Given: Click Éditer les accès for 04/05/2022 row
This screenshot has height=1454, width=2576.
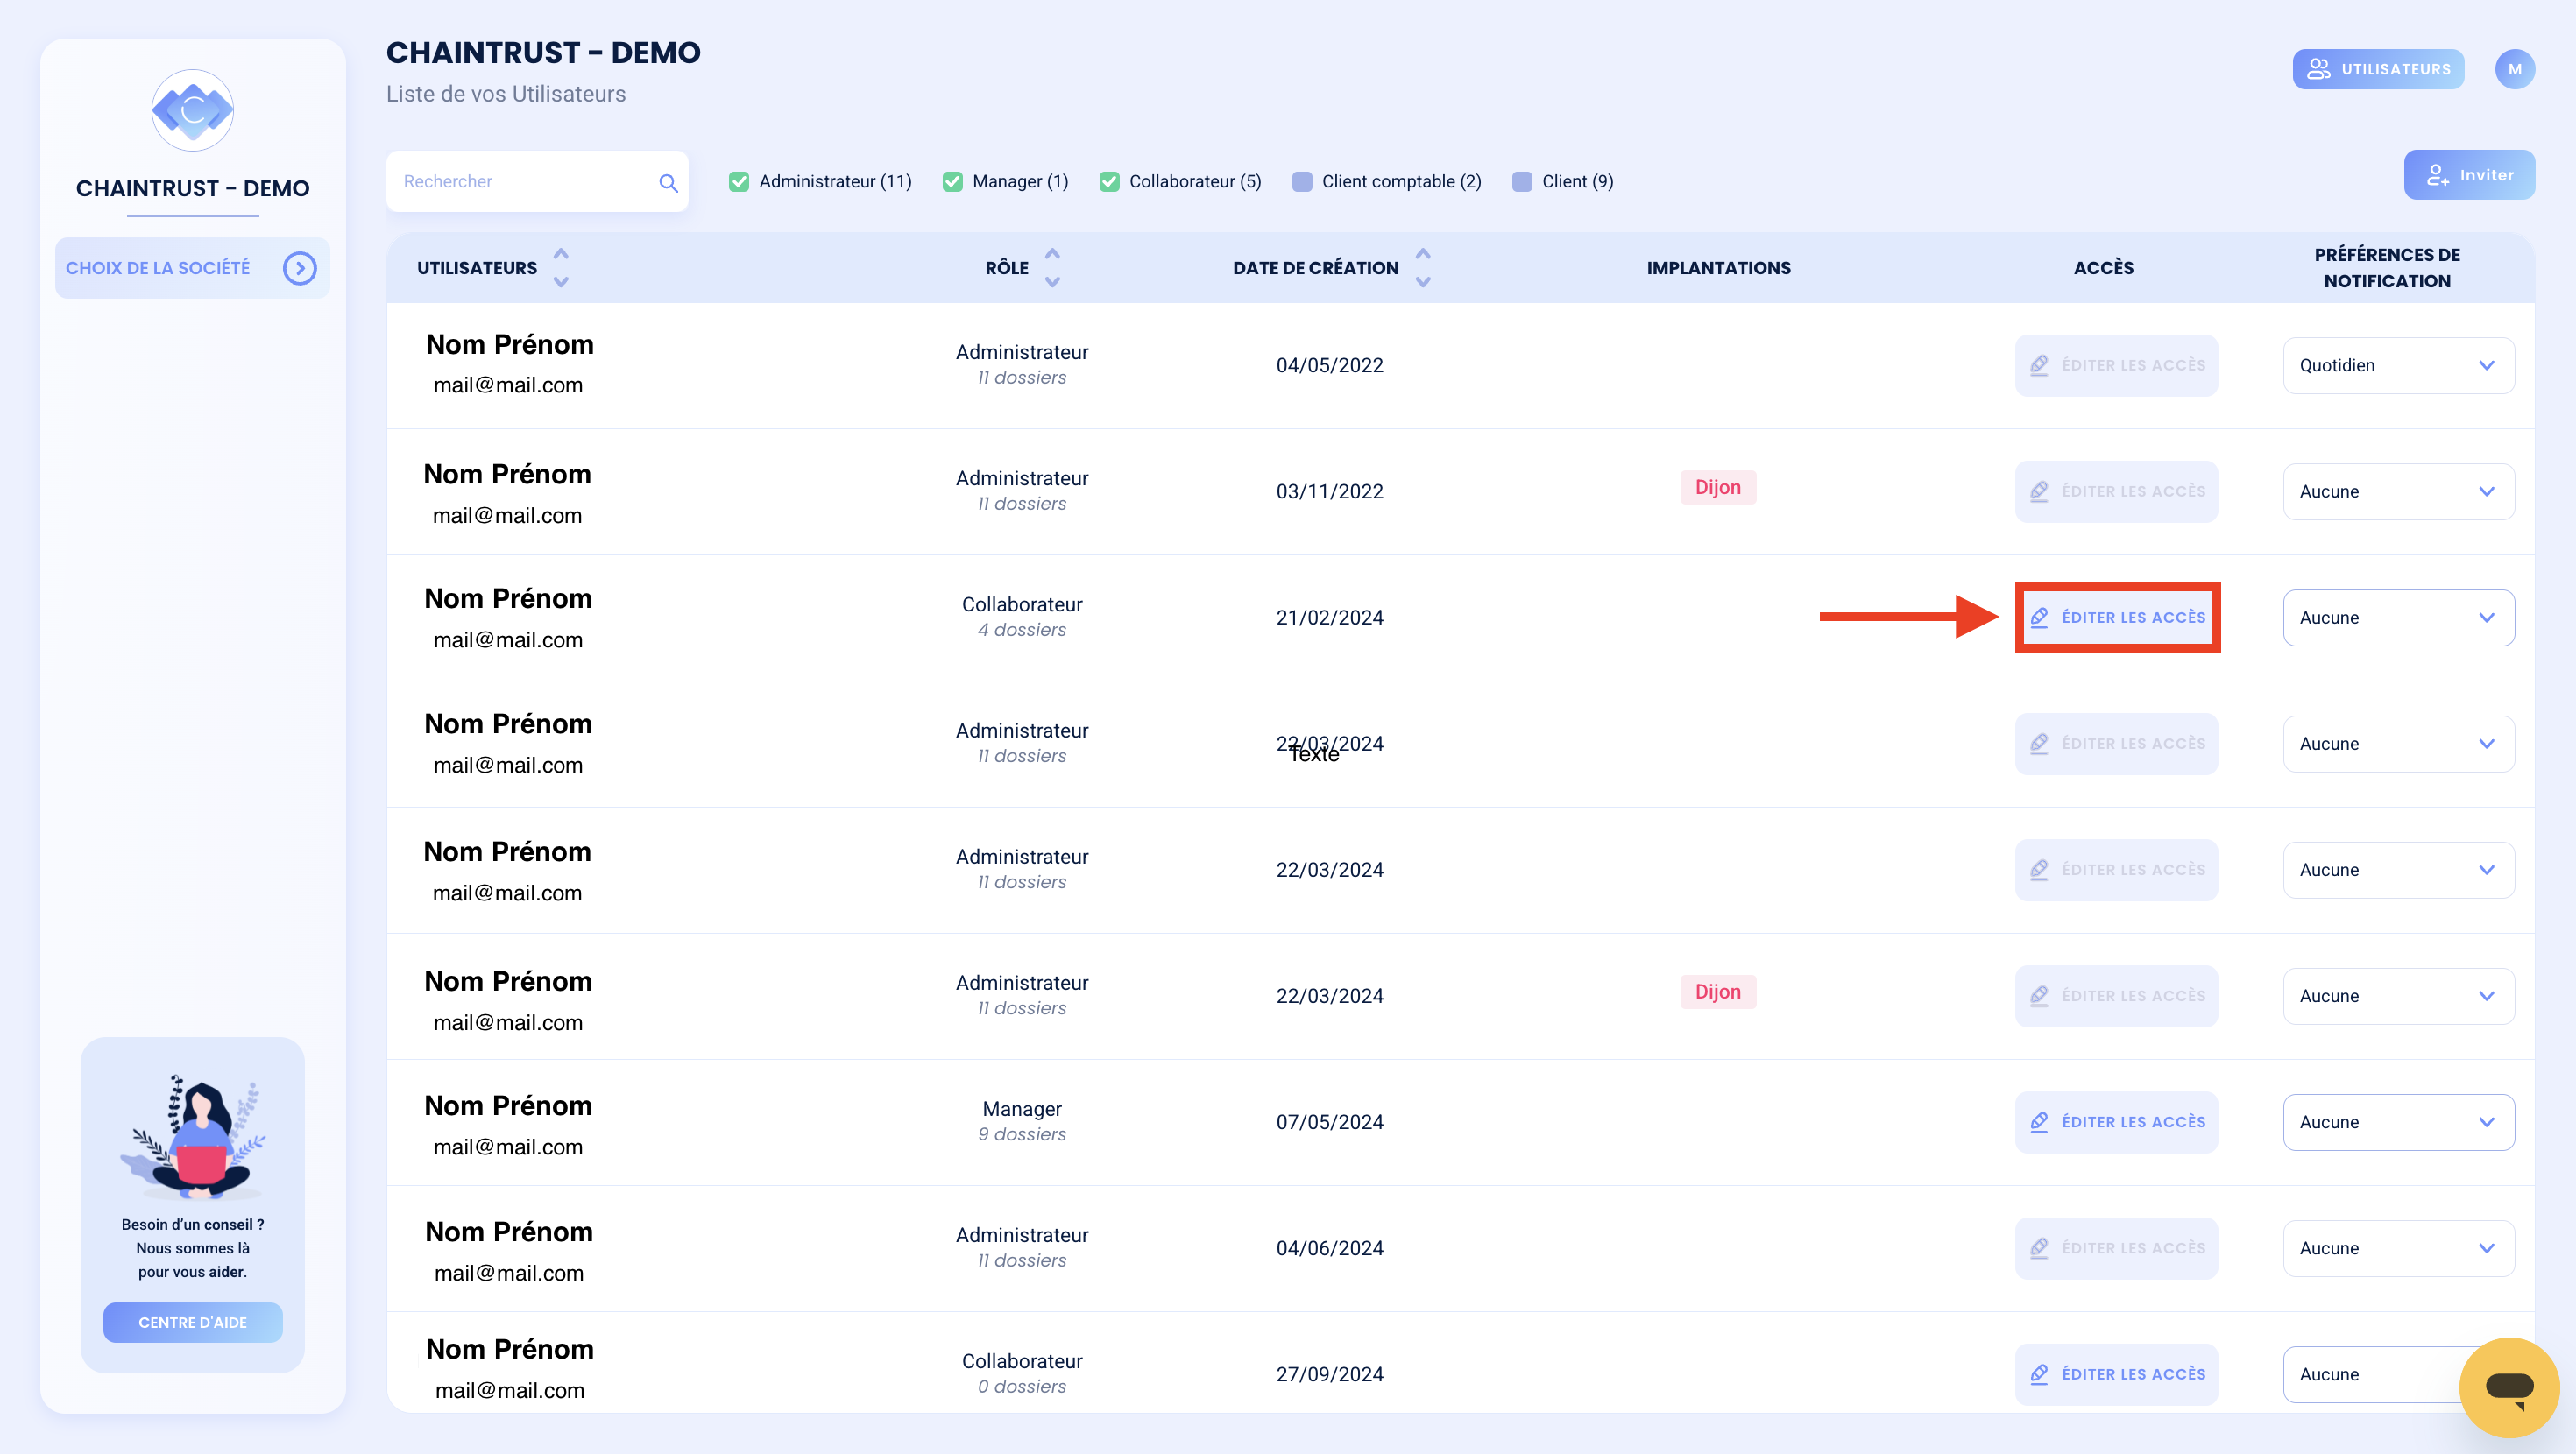Looking at the screenshot, I should click(x=2117, y=366).
